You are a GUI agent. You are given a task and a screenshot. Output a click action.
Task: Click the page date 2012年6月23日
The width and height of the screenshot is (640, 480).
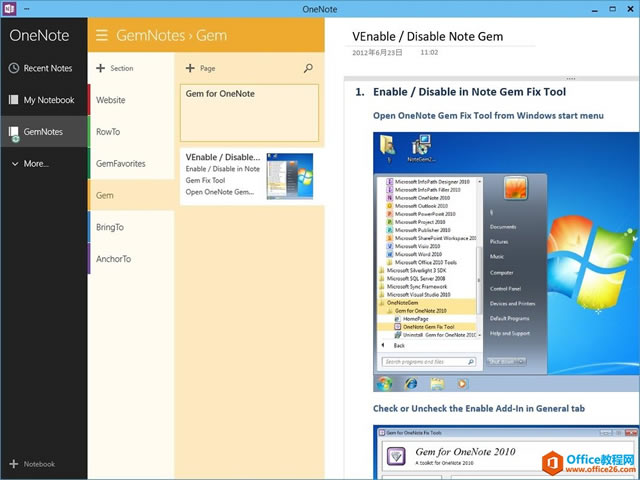tap(377, 53)
